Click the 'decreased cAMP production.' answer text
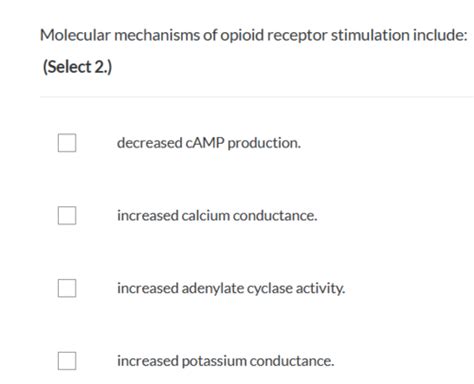This screenshot has height=384, width=474. [x=209, y=143]
